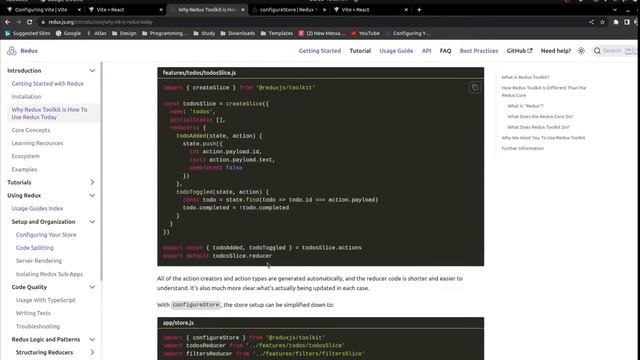Screen dimensions: 640x360
Task: Open 'Server Rendering' sidebar link
Action: [39, 261]
